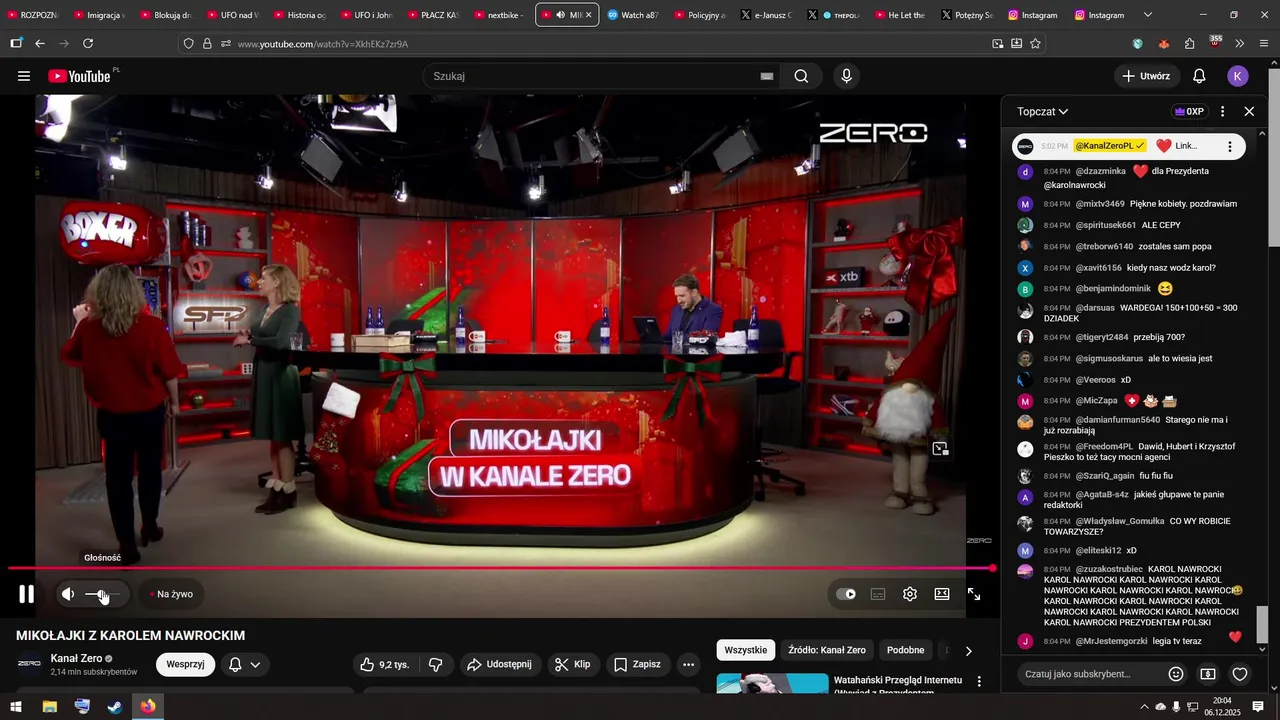Viewport: 1280px width, 720px height.
Task: Send a heart reaction in chat
Action: [1240, 674]
